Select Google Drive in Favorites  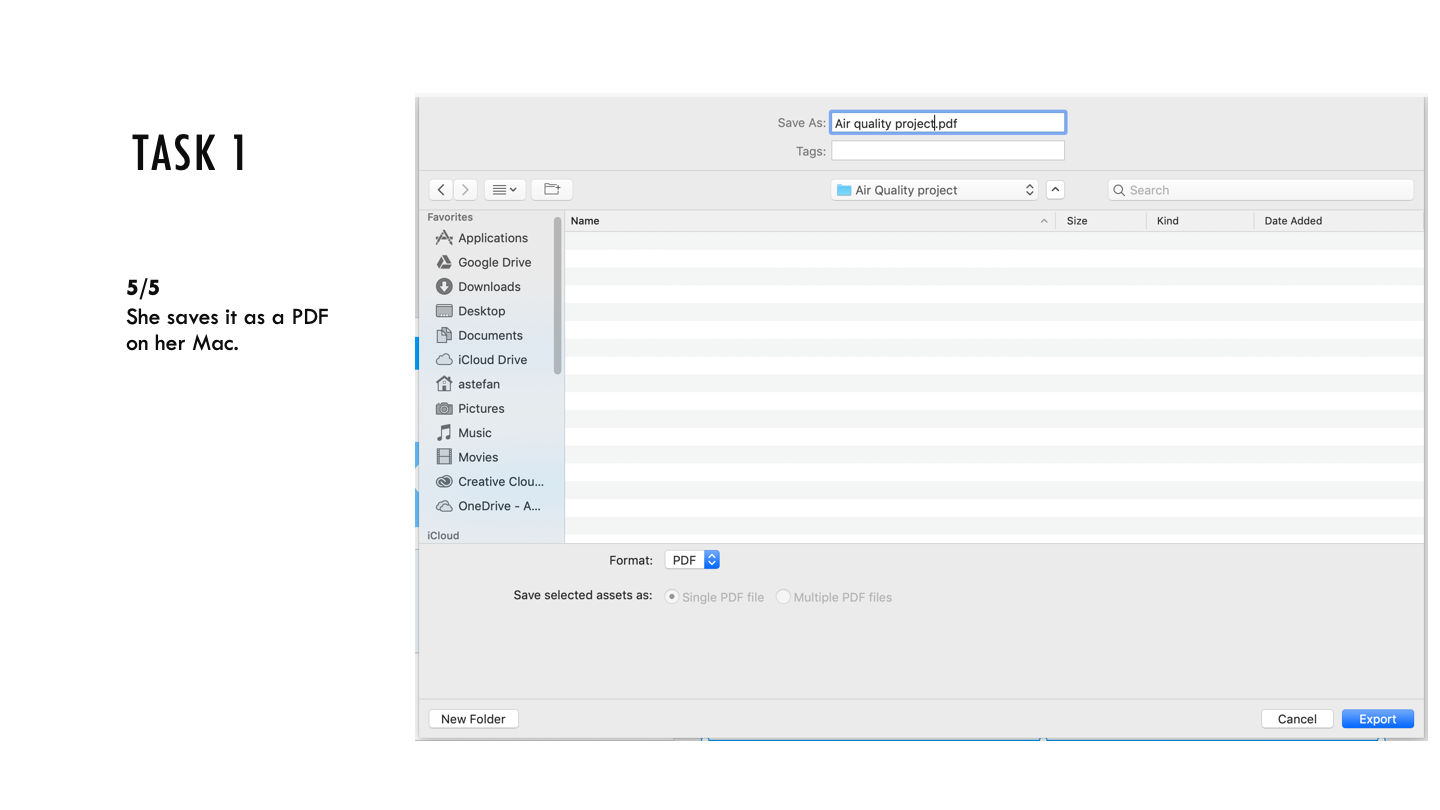click(494, 262)
